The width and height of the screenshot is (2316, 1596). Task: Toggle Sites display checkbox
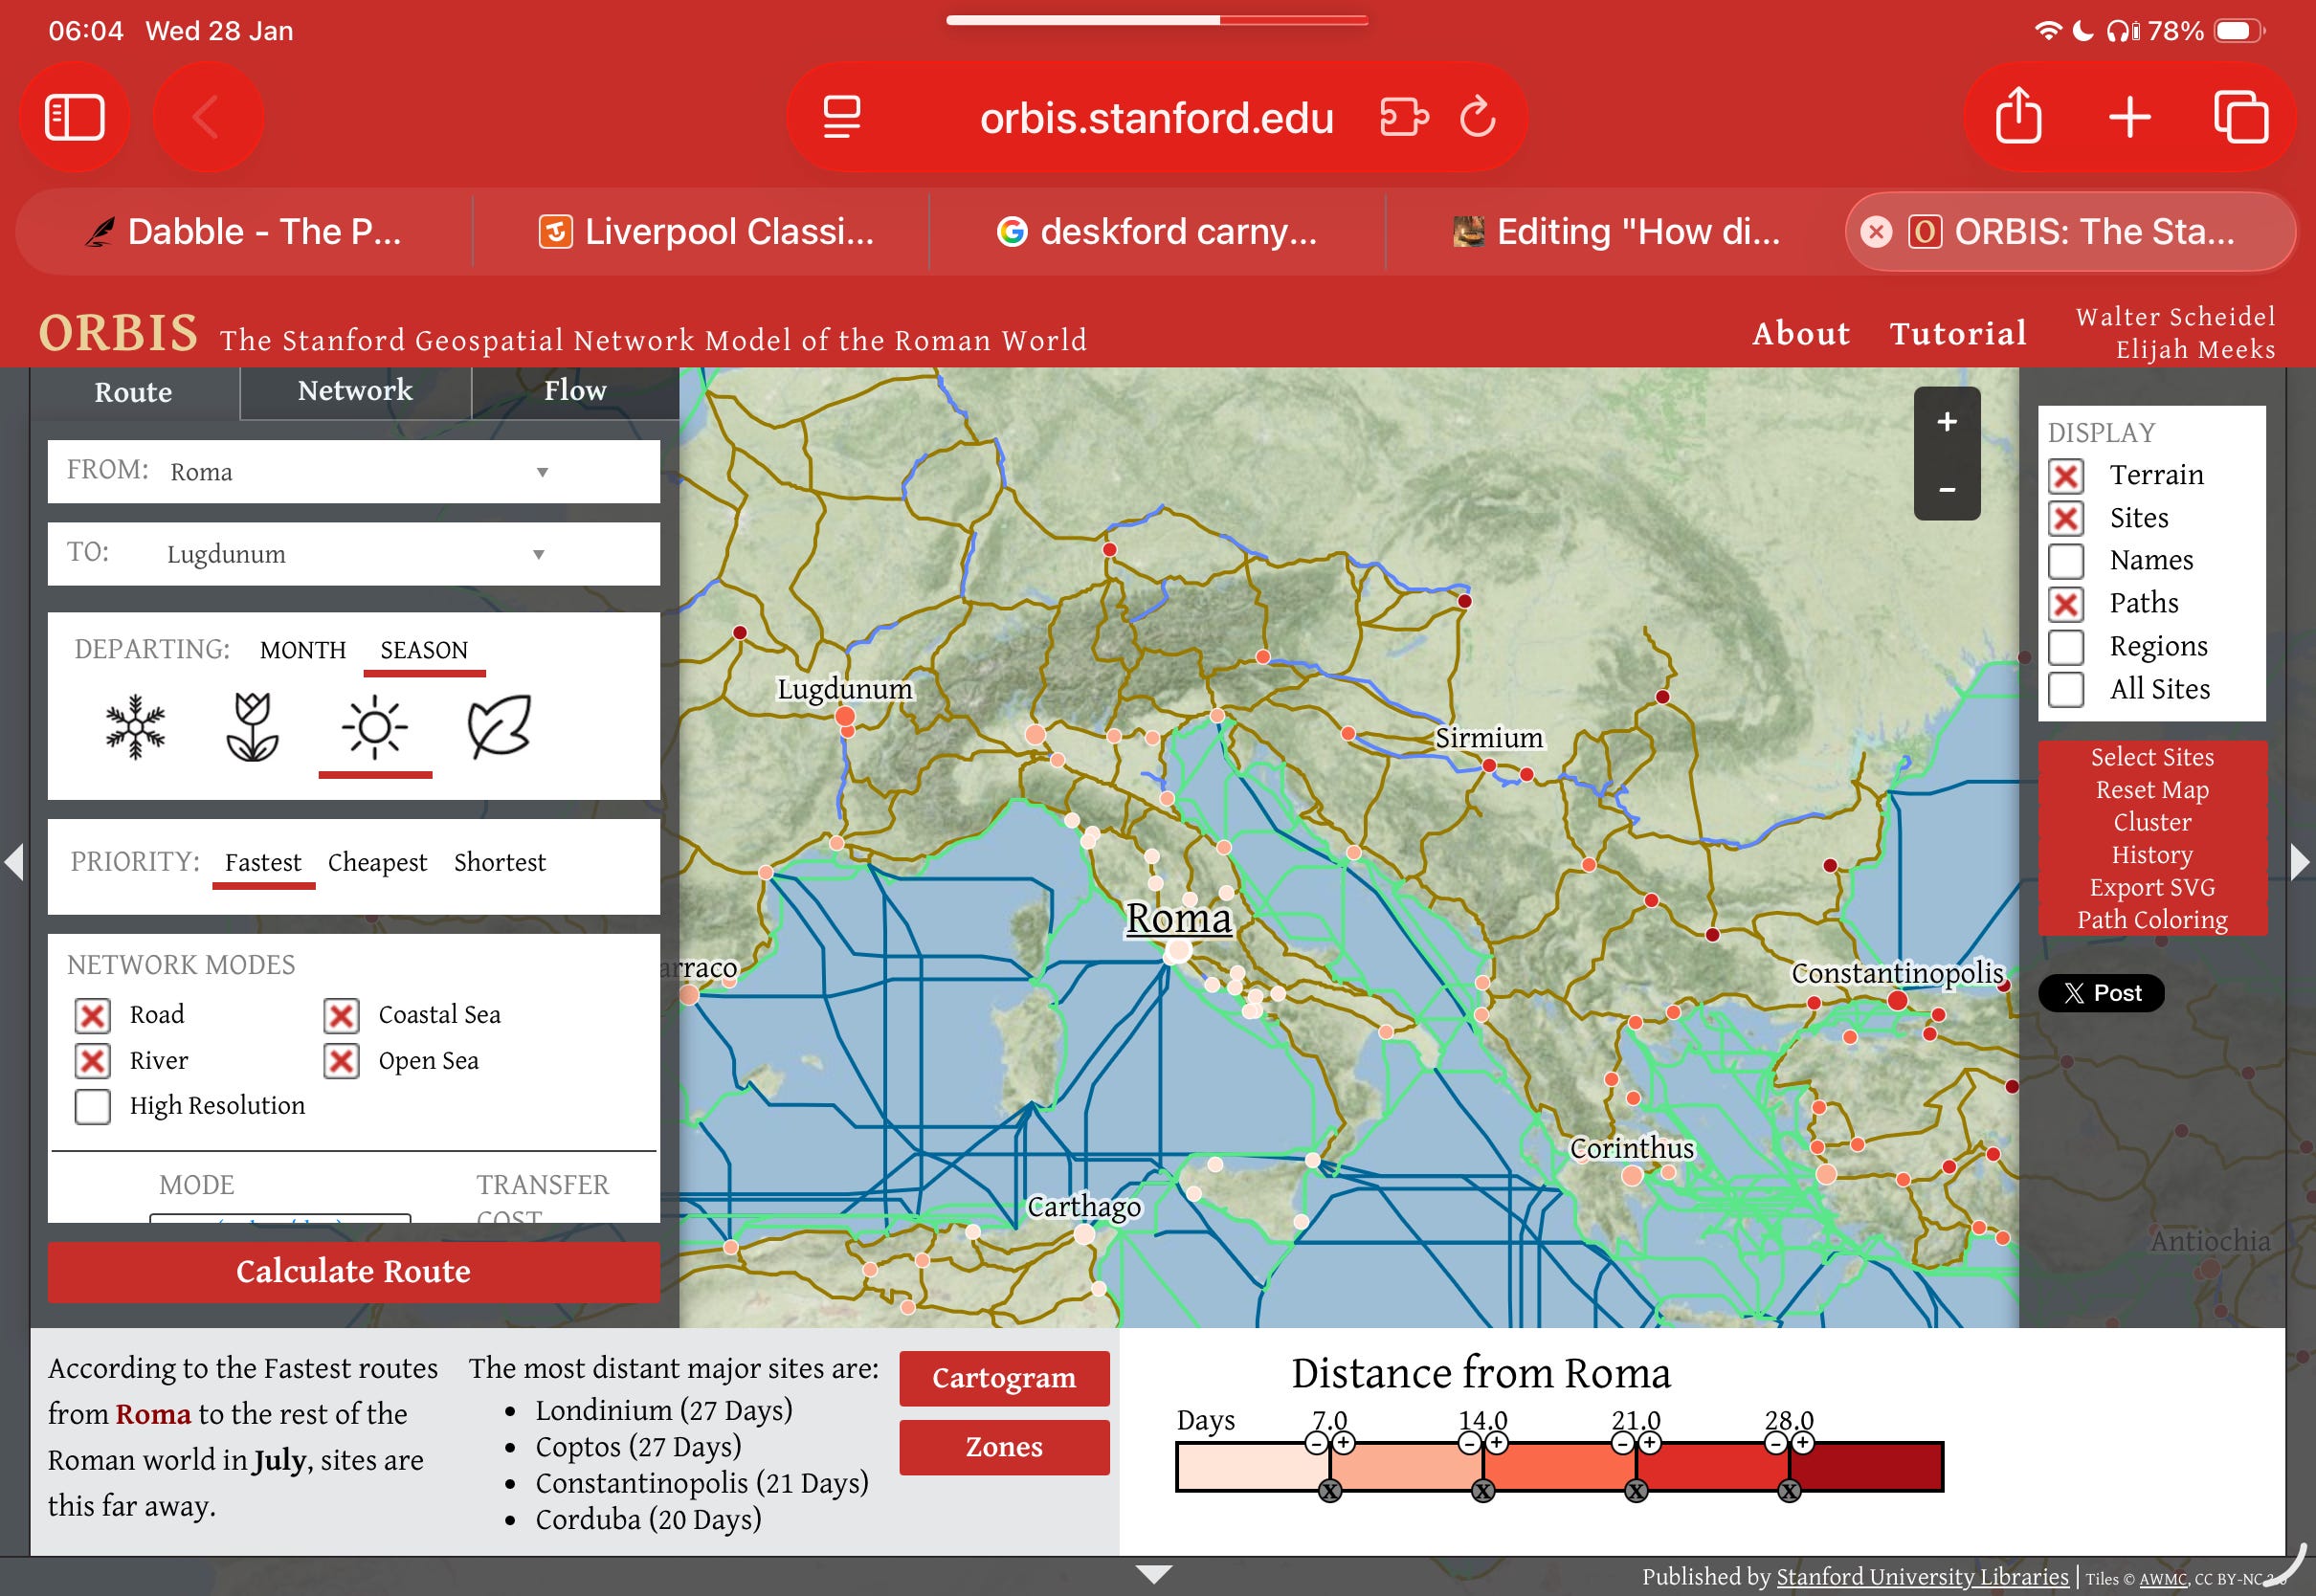click(x=2066, y=518)
